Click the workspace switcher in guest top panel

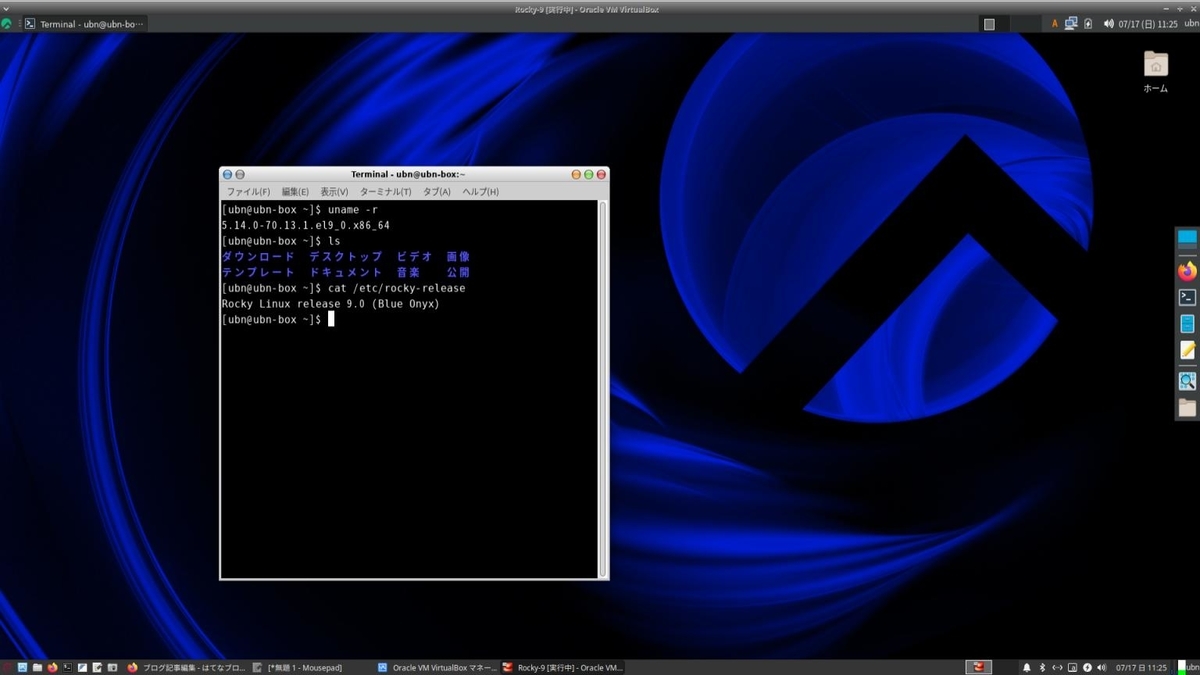click(1012, 24)
